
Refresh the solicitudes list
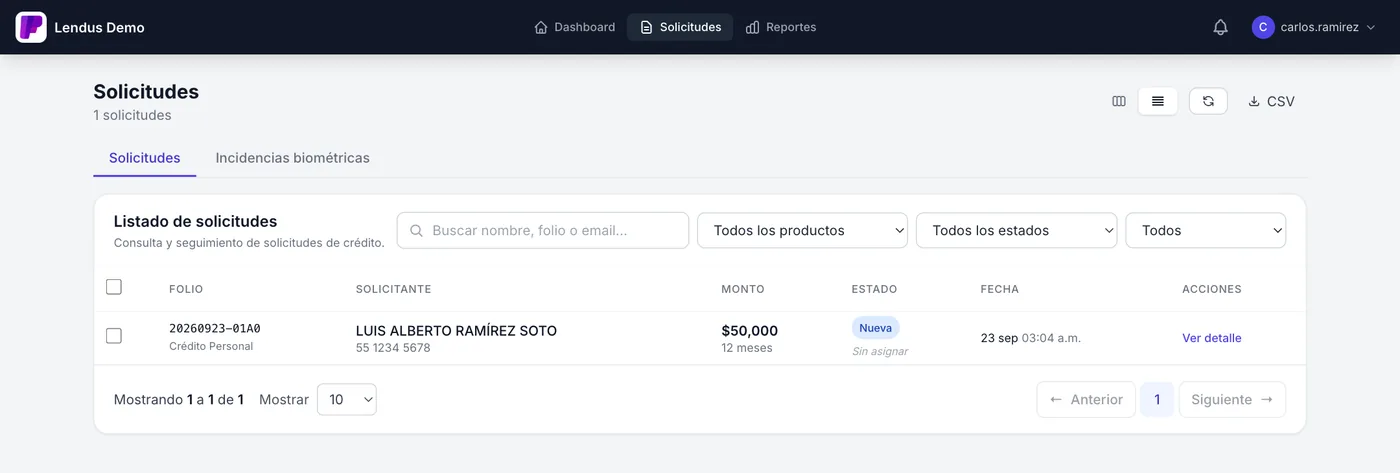1208,101
